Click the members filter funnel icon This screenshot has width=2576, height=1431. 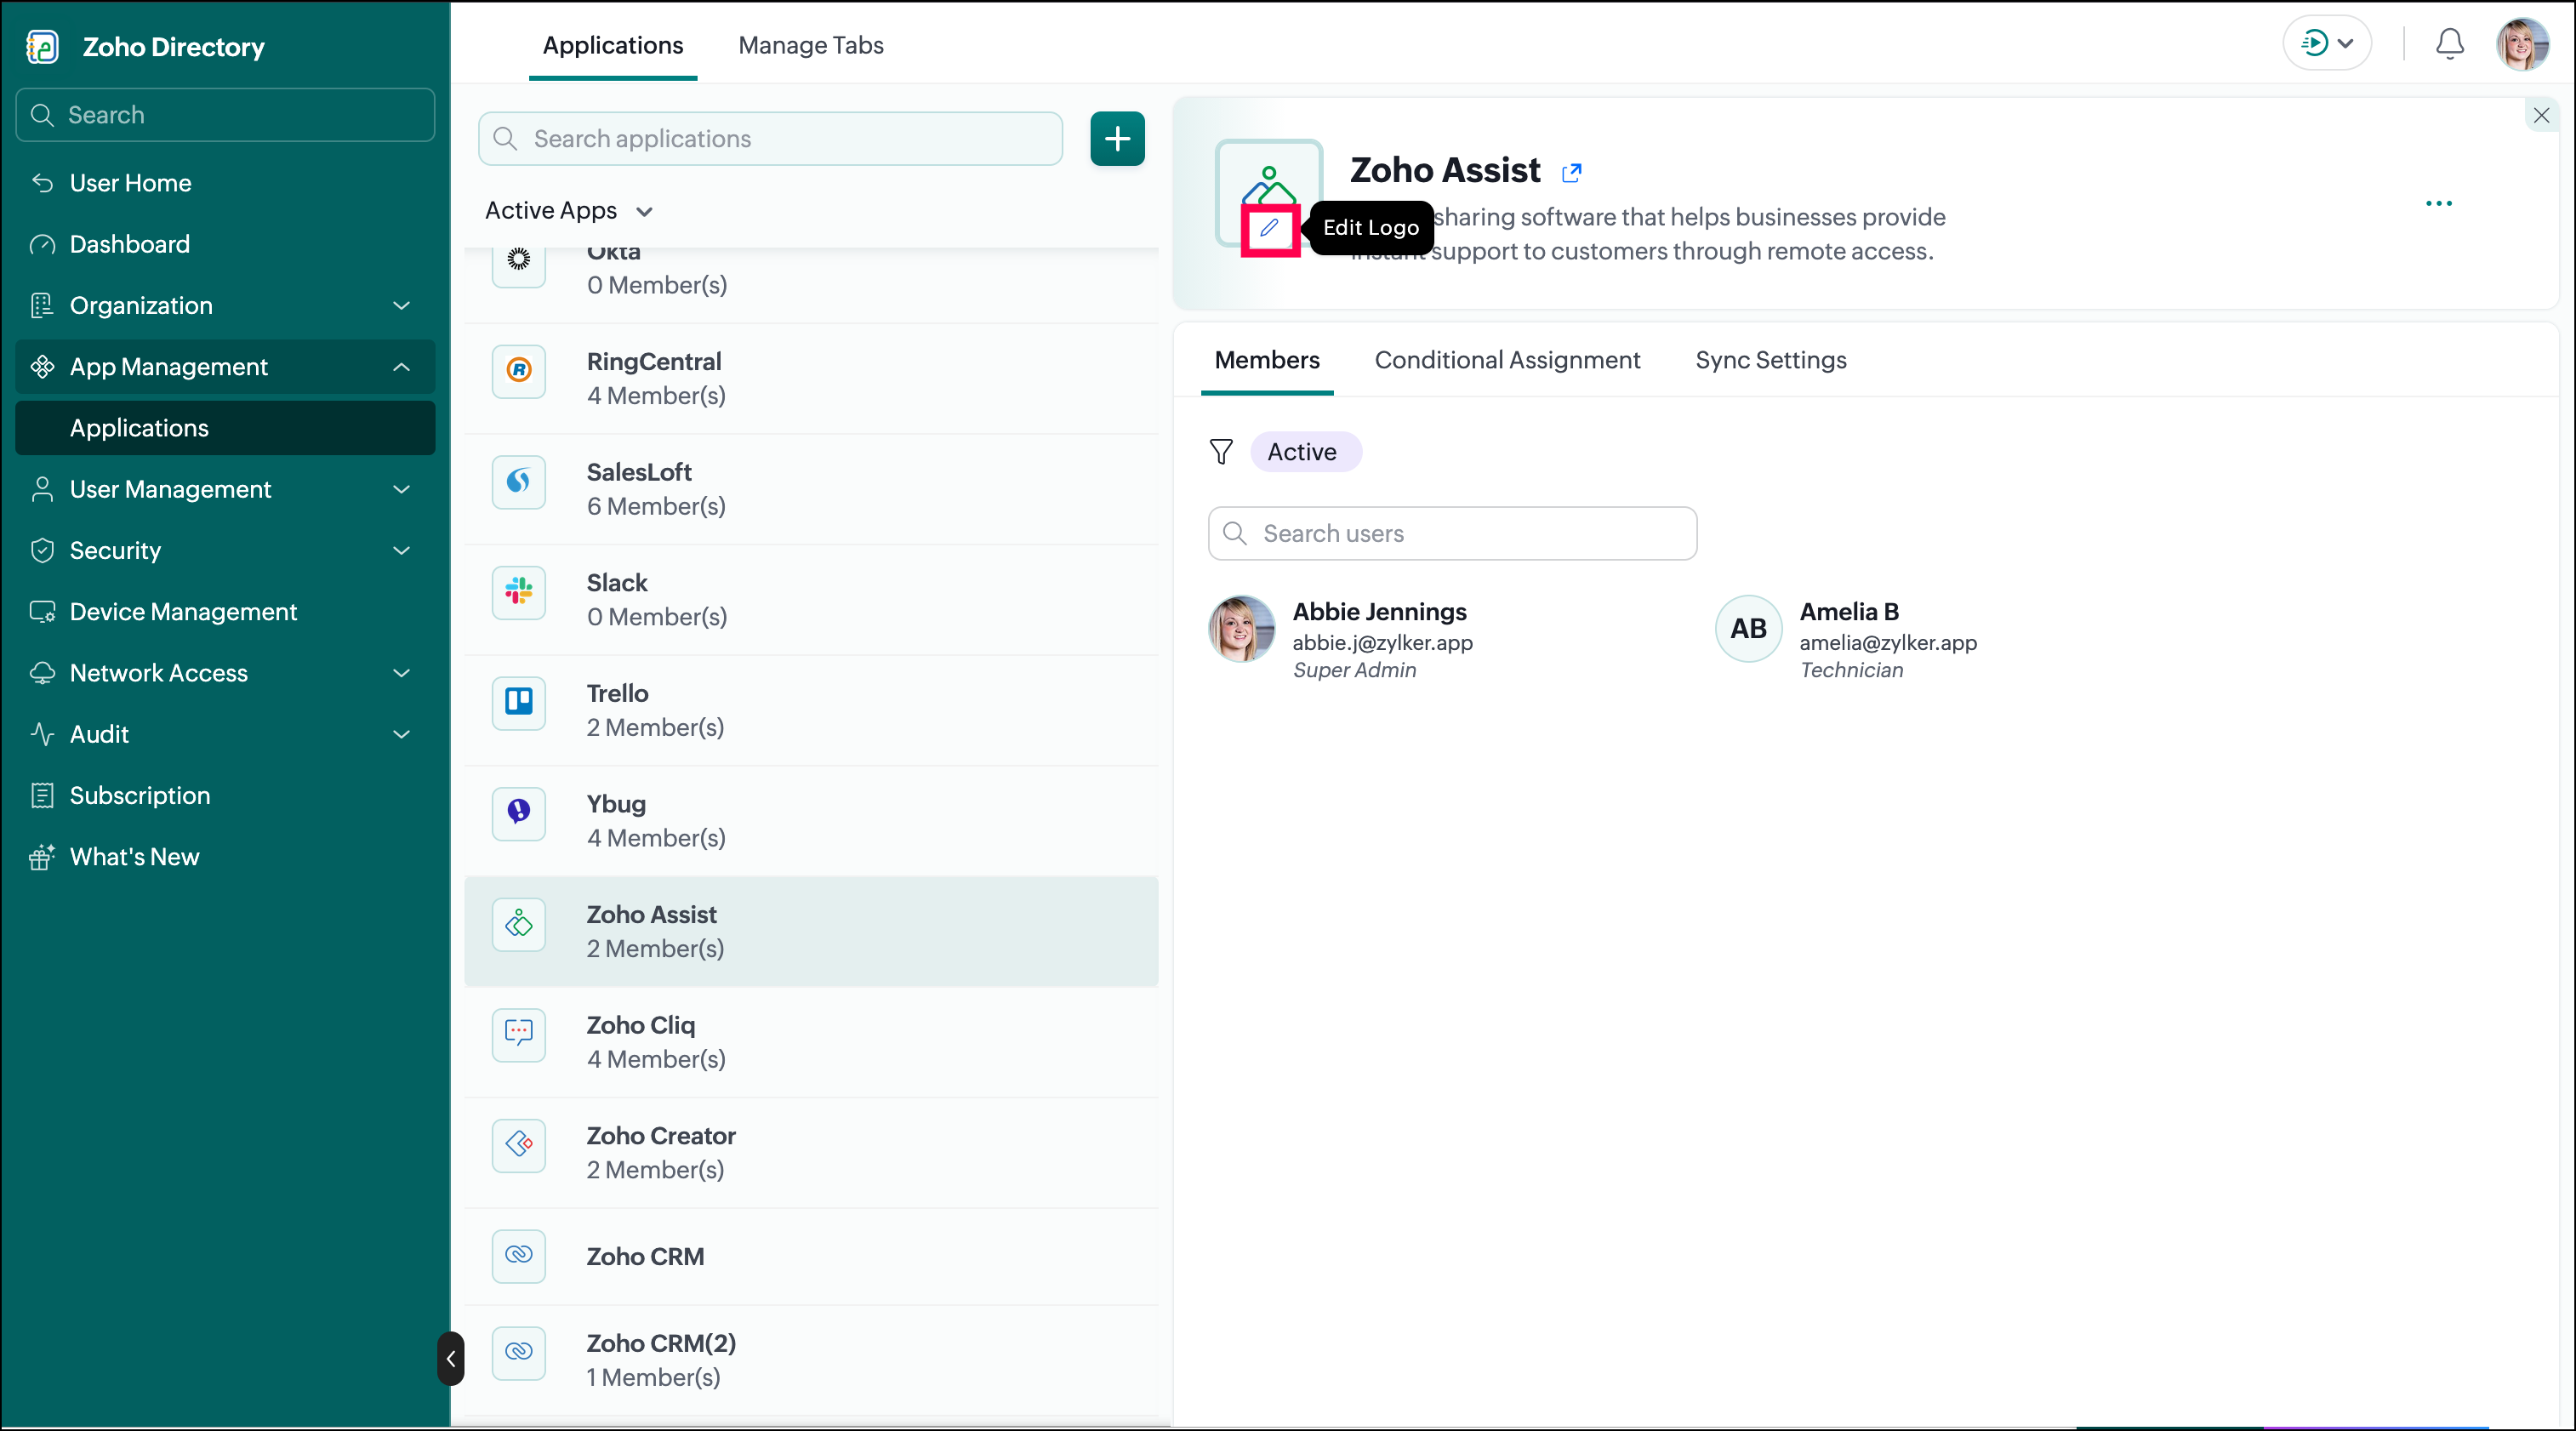1221,452
